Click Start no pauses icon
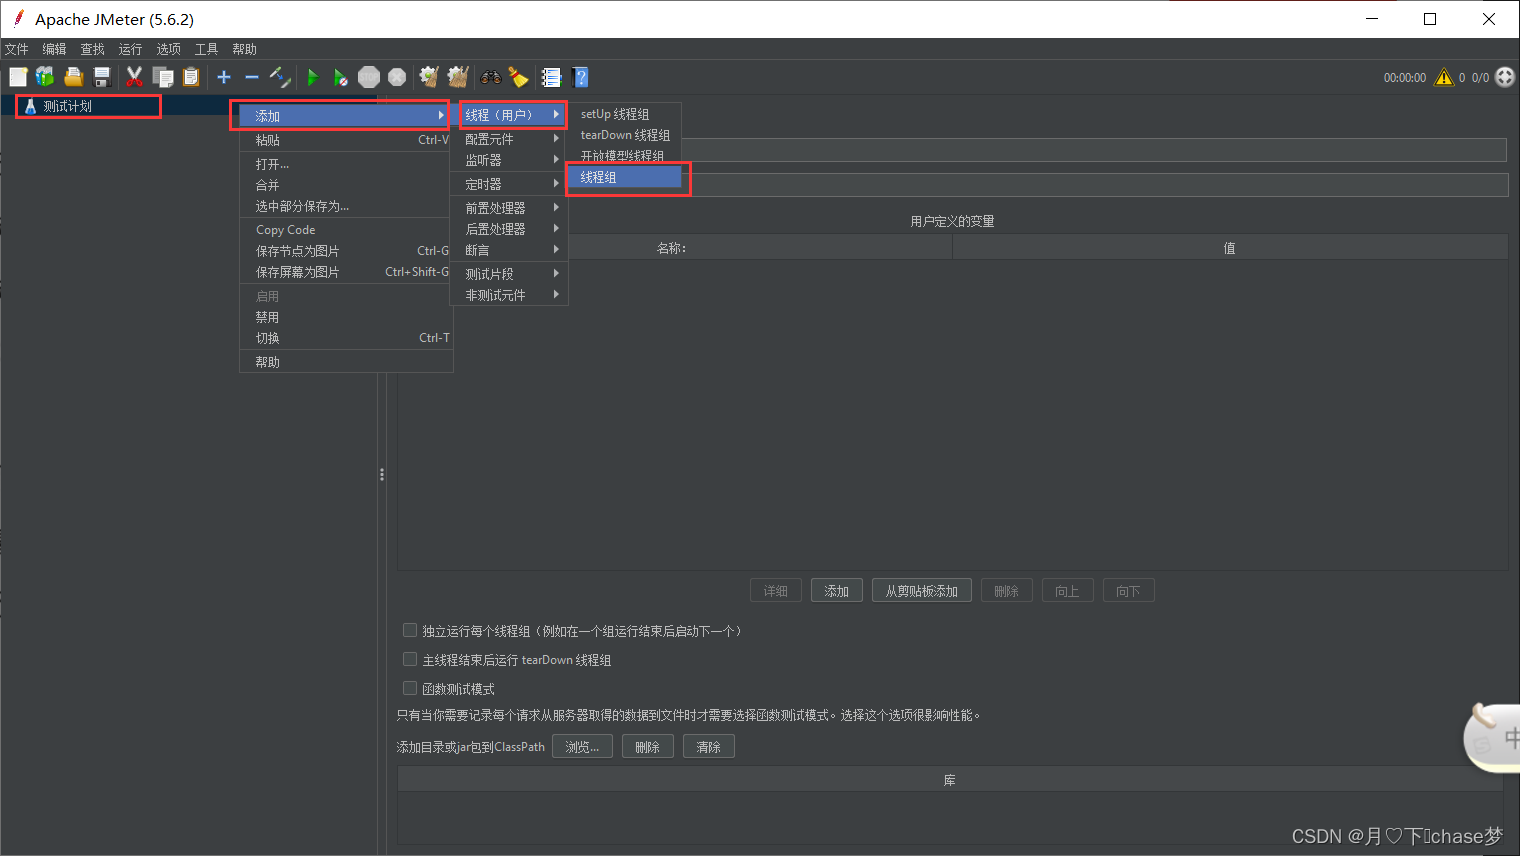1520x856 pixels. tap(341, 77)
